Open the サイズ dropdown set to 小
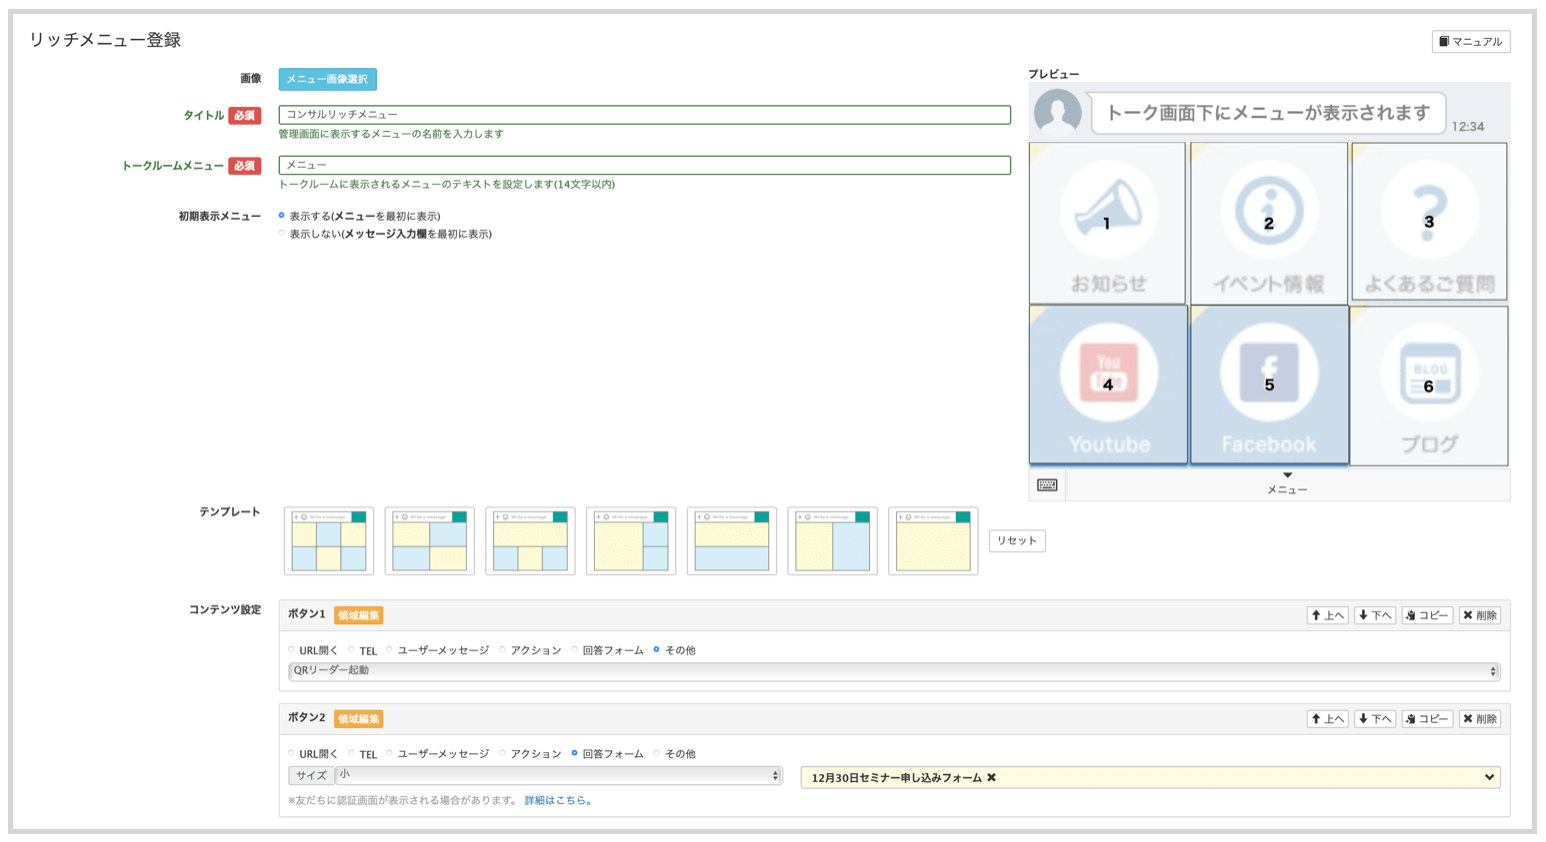The width and height of the screenshot is (1546, 842). pos(558,775)
